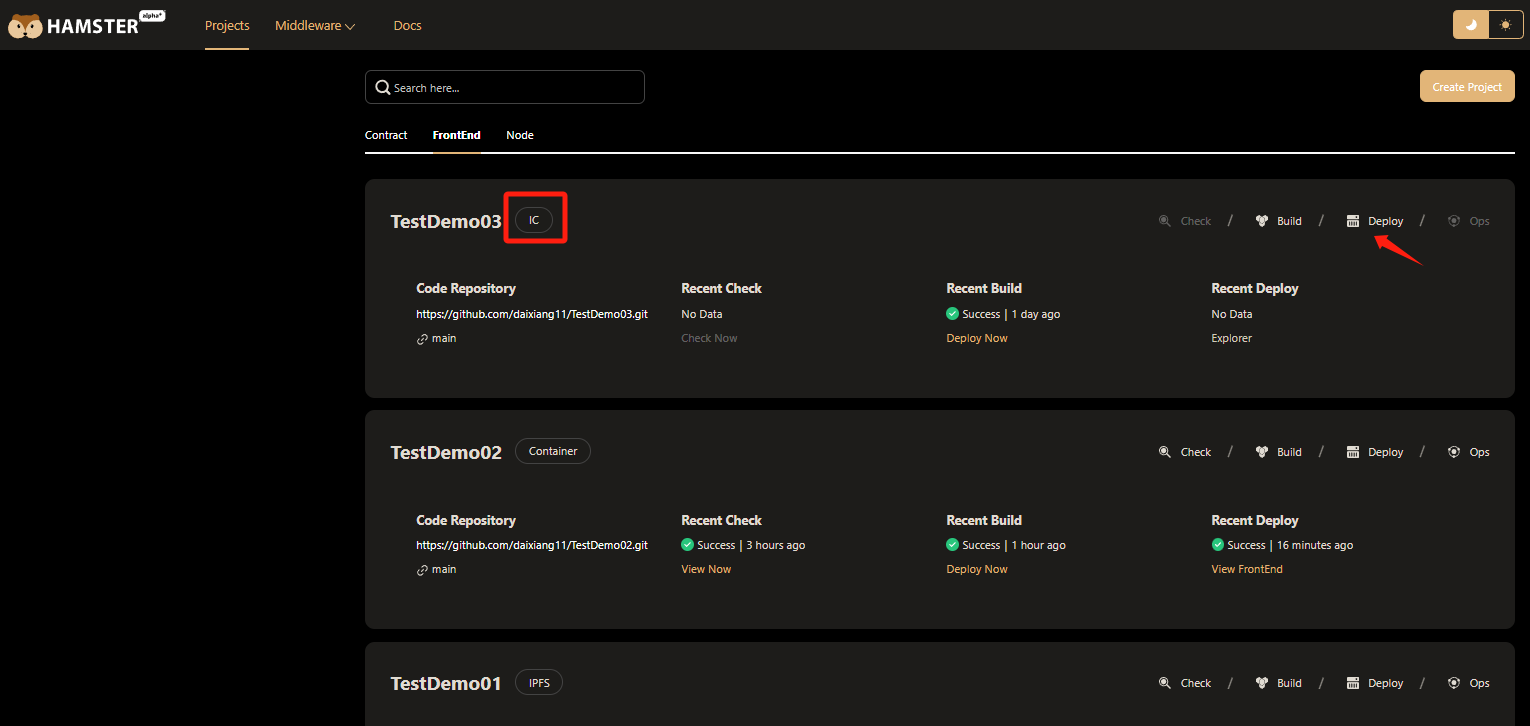
Task: Click TestDemo02 main branch label
Action: click(444, 569)
